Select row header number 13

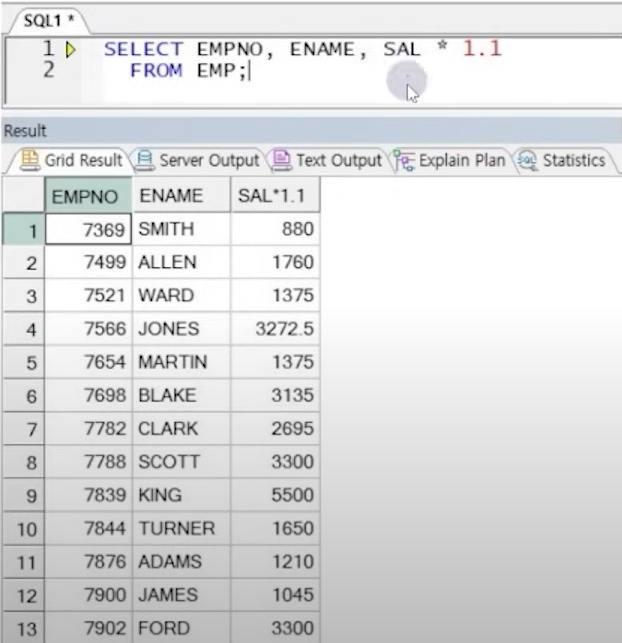23,627
